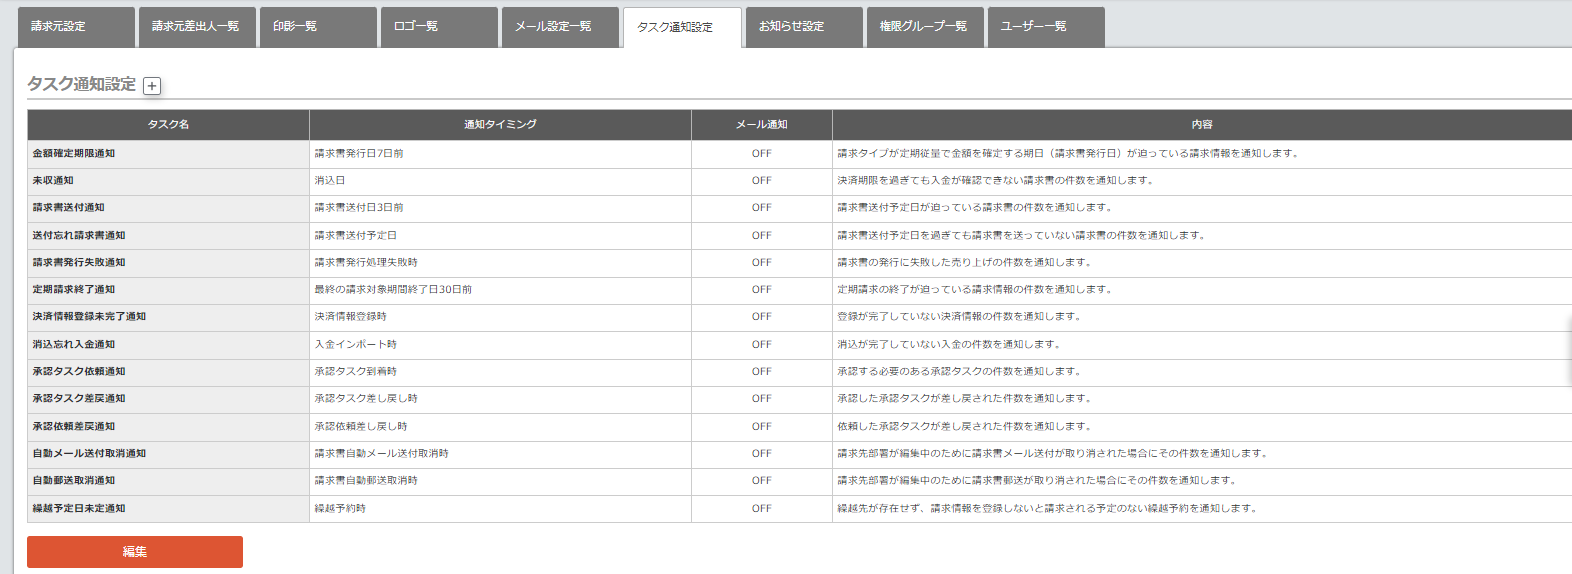Open the お知らせ設定 tab
1572x574 pixels.
click(x=802, y=26)
